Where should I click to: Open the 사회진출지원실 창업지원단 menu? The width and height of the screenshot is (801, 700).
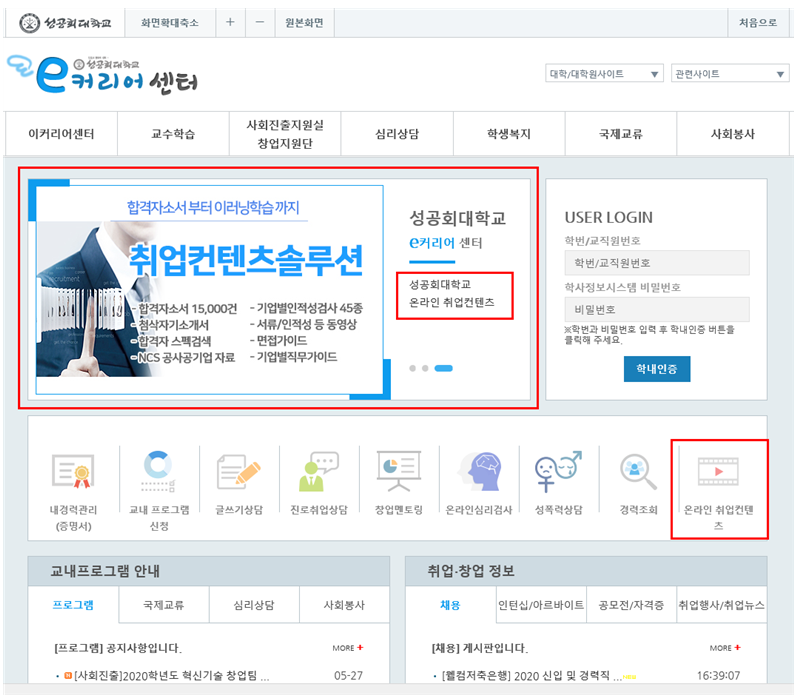point(285,134)
